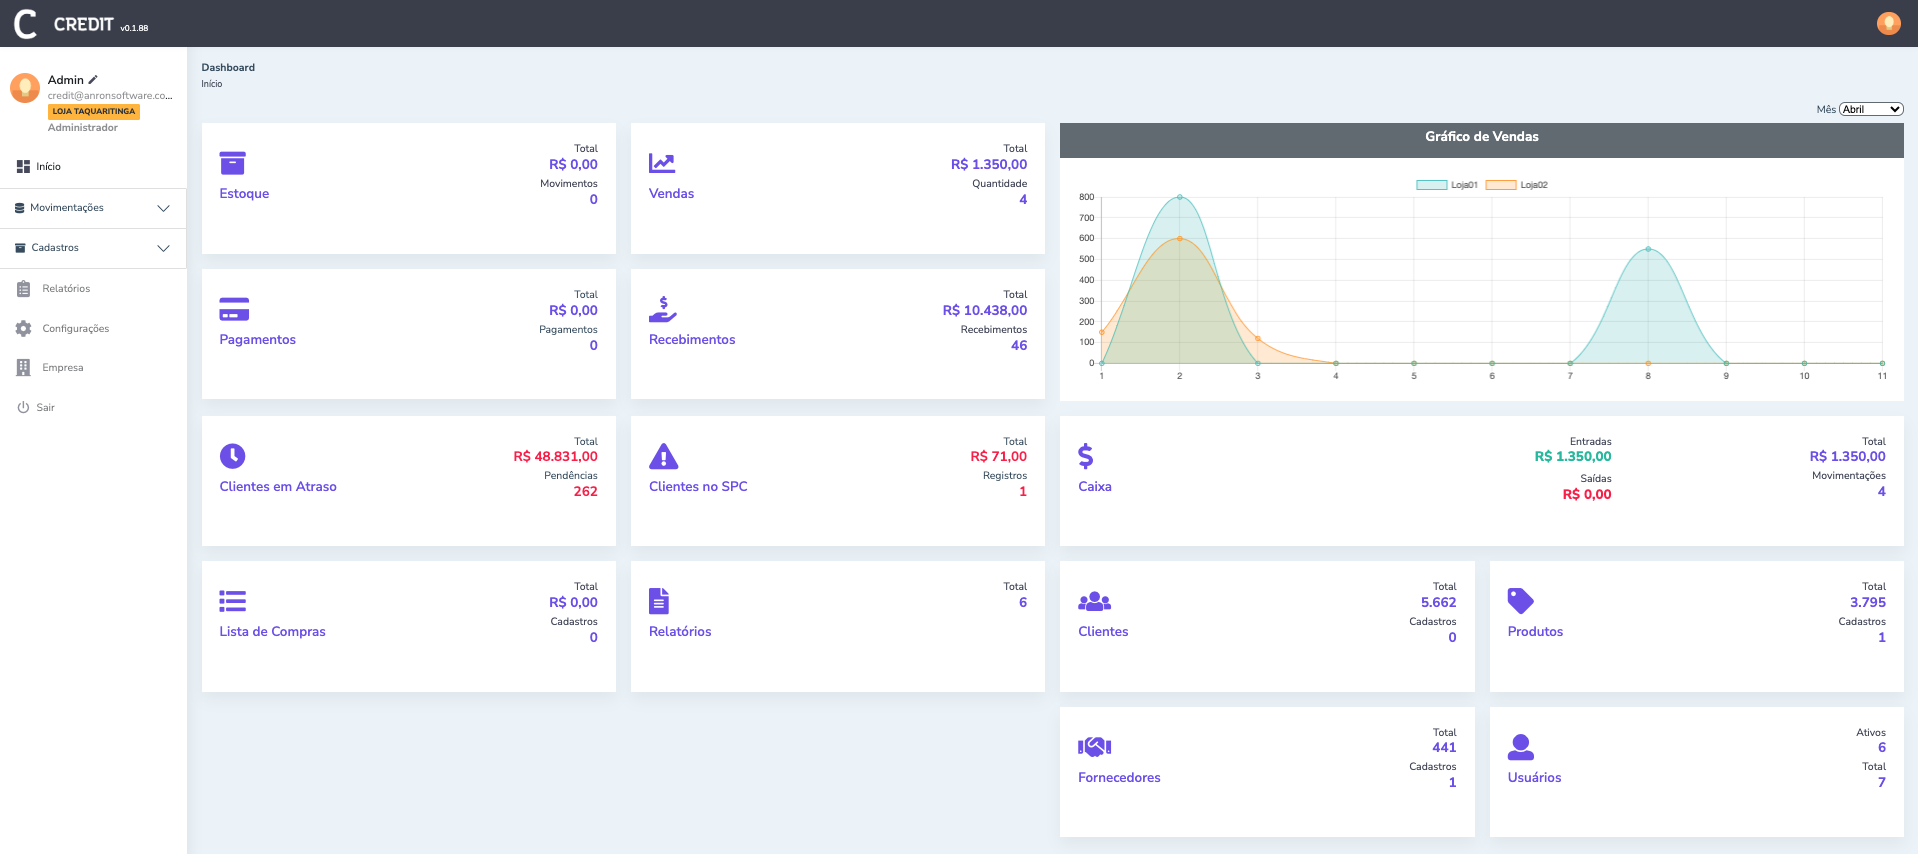
Task: Select Empresa in the sidebar menu
Action: (62, 368)
